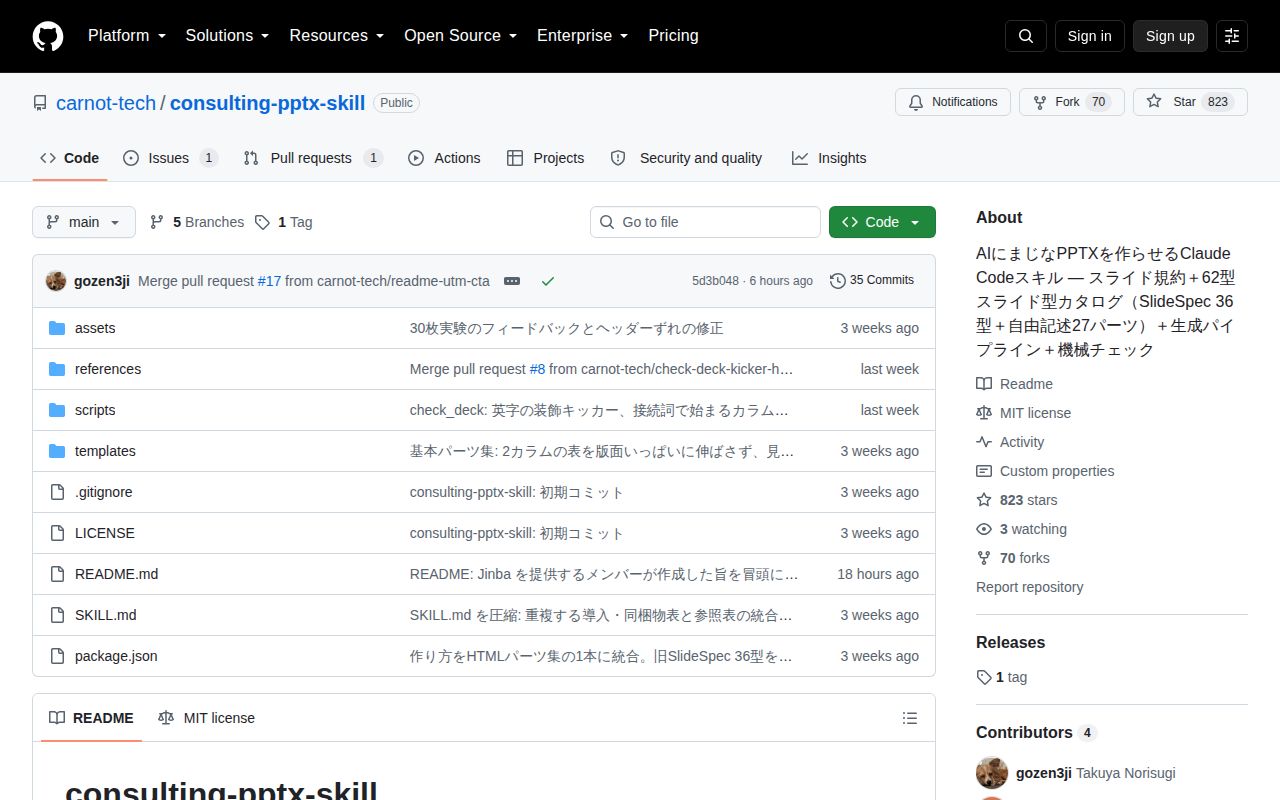Open pull request #8 link in references row
Viewport: 1280px width, 800px height.
[537, 369]
